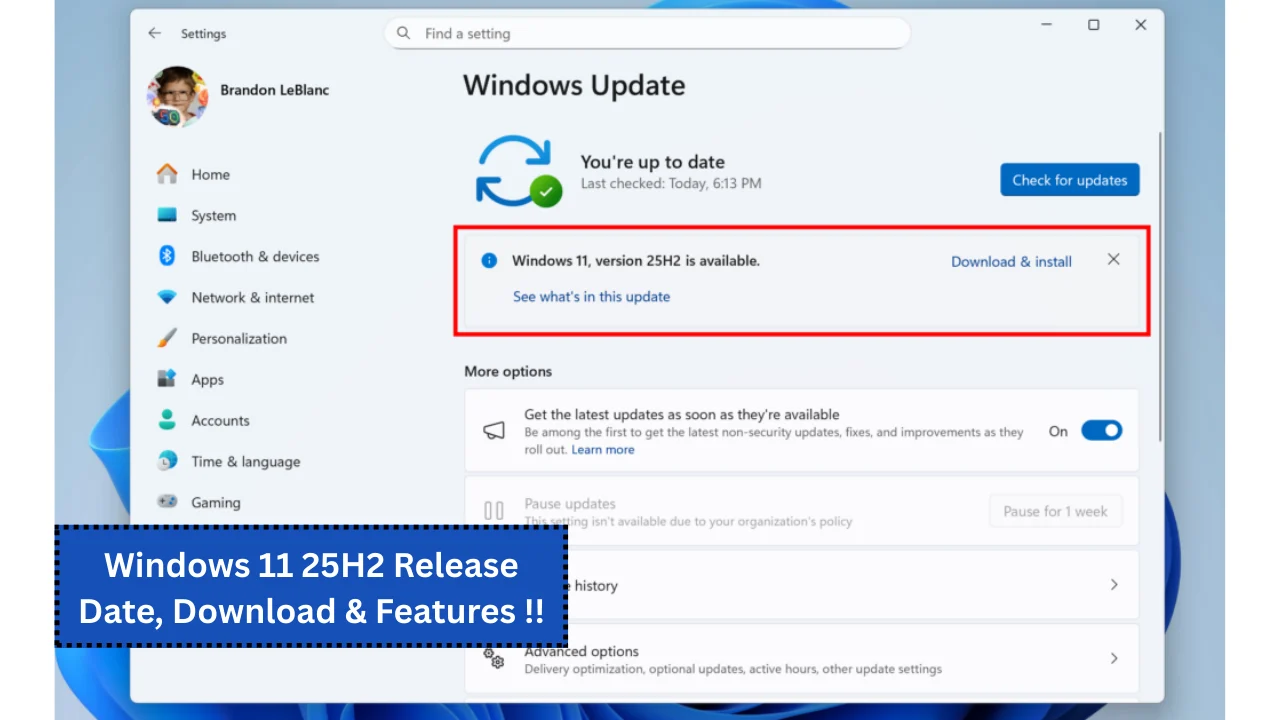This screenshot has height=720, width=1280.
Task: Open the Apps settings icon
Action: 167,379
